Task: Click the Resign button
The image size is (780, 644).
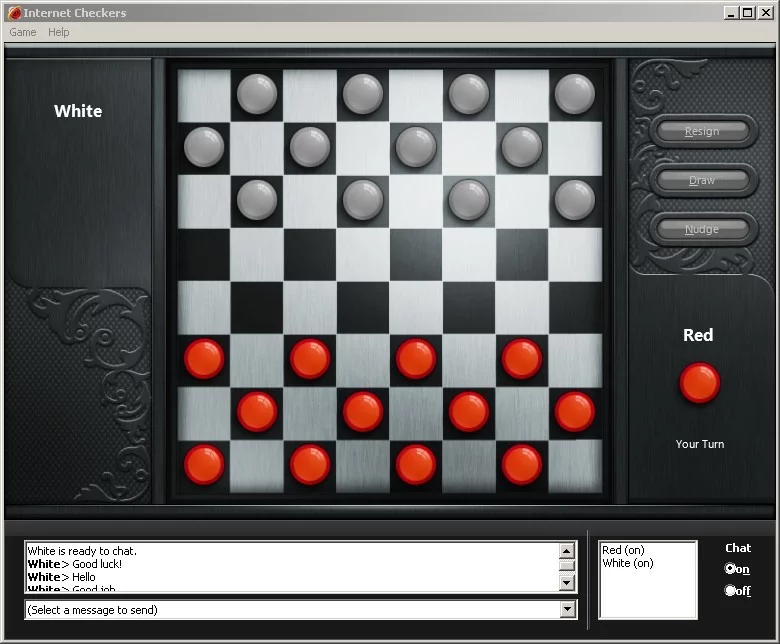Action: pos(702,131)
